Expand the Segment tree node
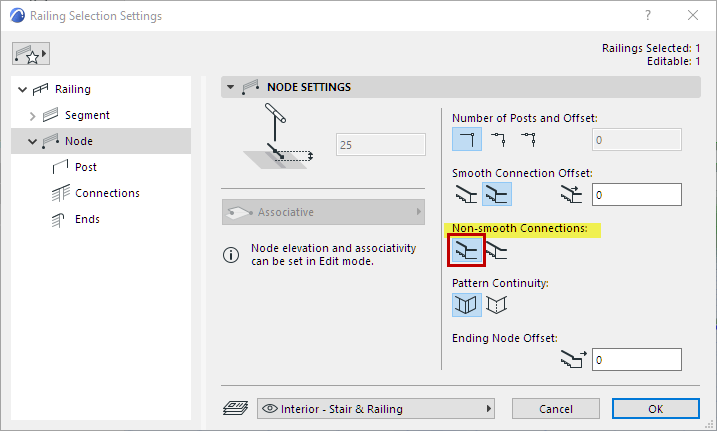717x431 pixels. (32, 115)
